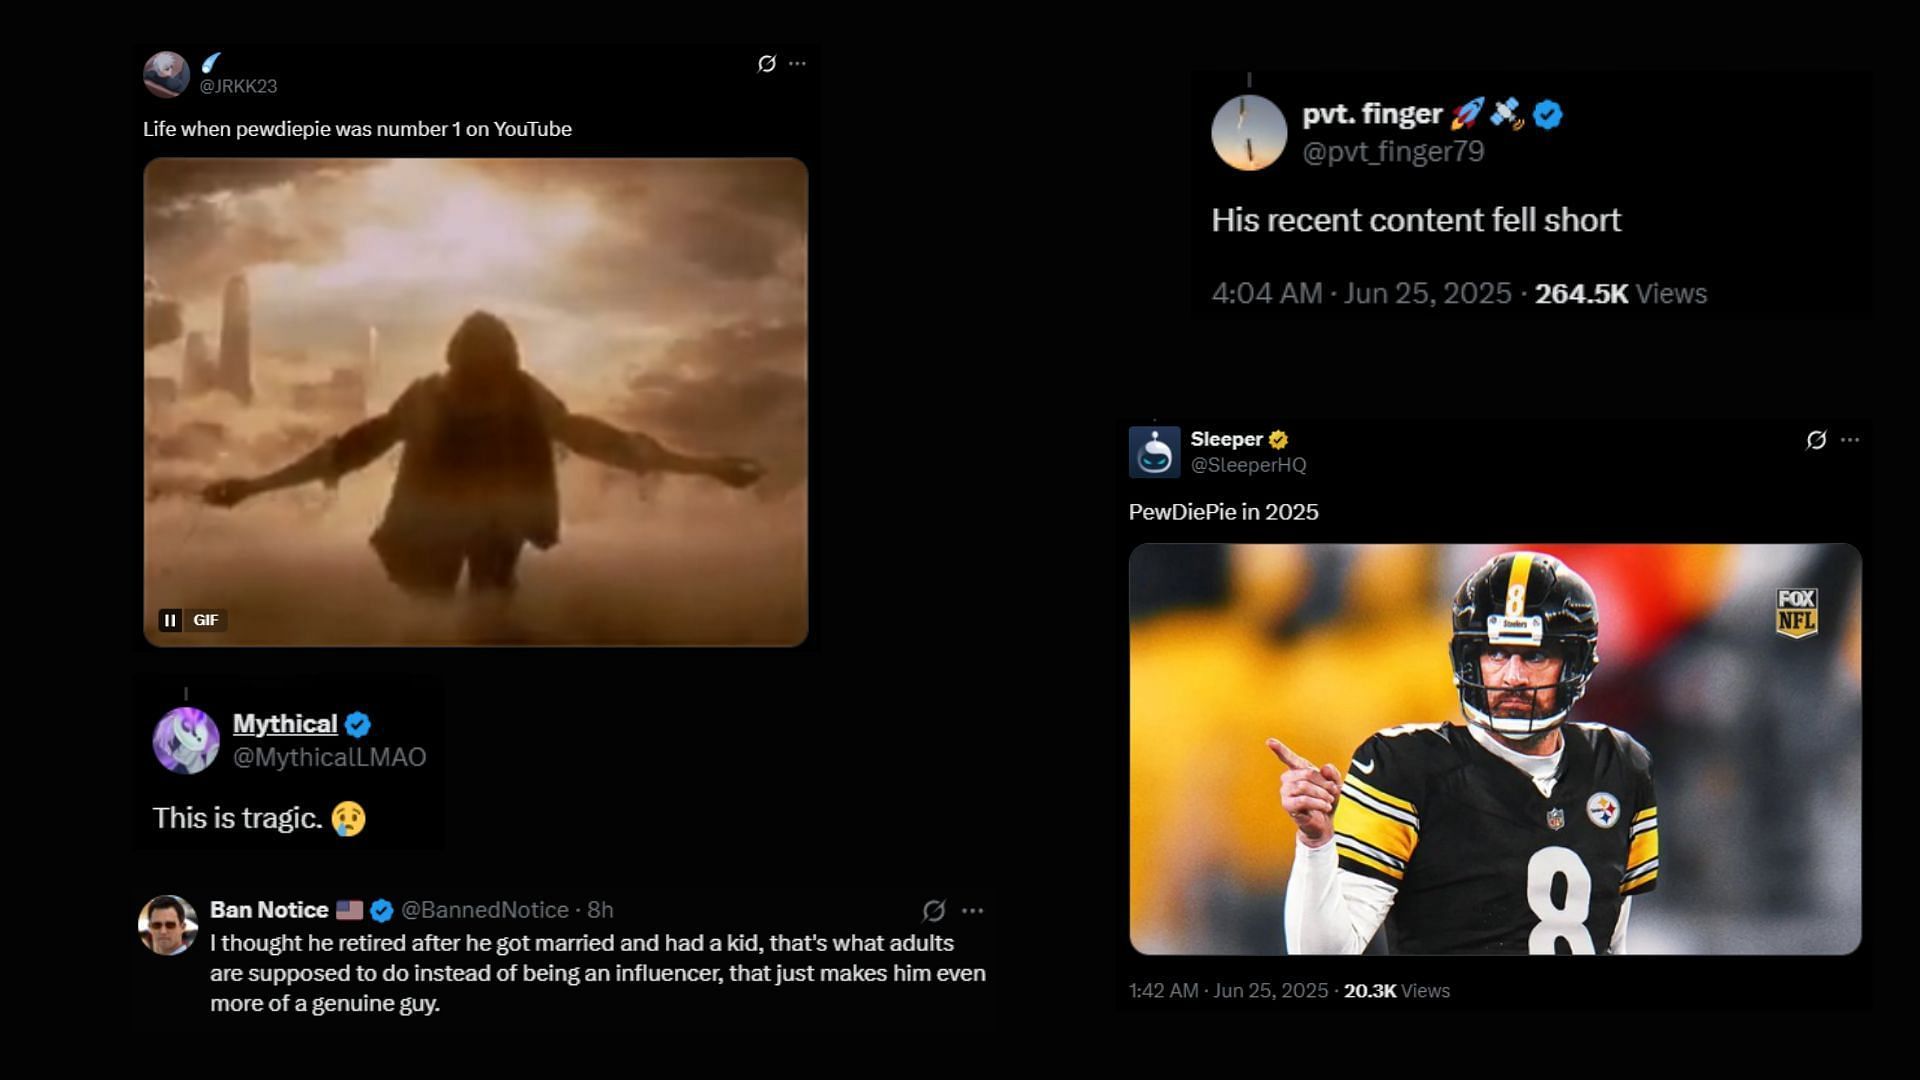Click Mythical's profile avatar
The height and width of the screenshot is (1080, 1920).
(x=186, y=741)
